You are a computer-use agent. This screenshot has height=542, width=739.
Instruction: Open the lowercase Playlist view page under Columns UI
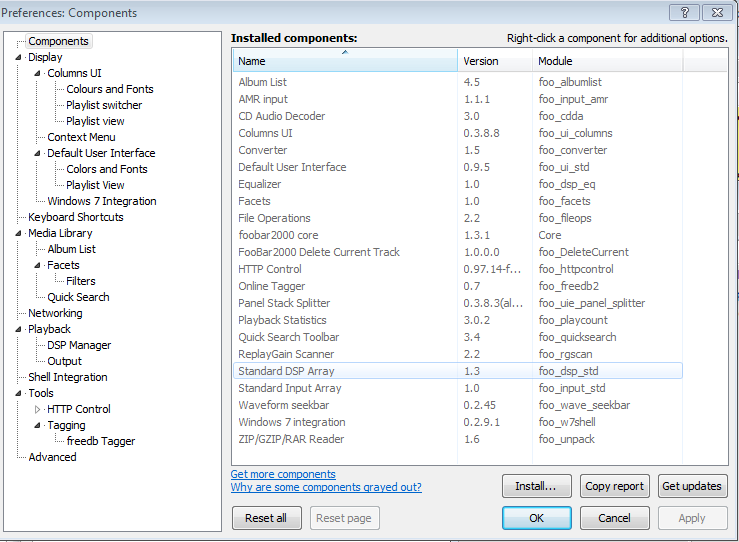pos(95,122)
